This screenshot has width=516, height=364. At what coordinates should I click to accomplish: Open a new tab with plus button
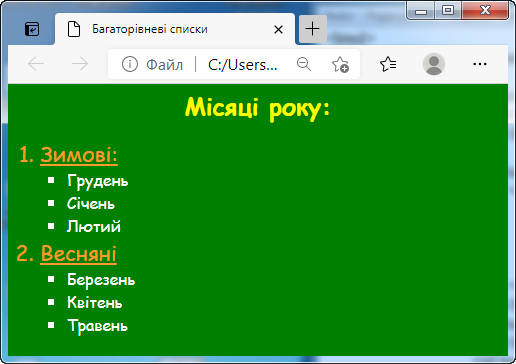click(313, 29)
